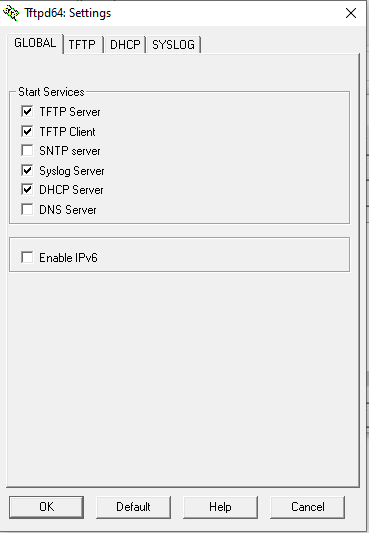This screenshot has height=533, width=369.
Task: Click the Tftpd64 application icon in title bar
Action: tap(11, 13)
